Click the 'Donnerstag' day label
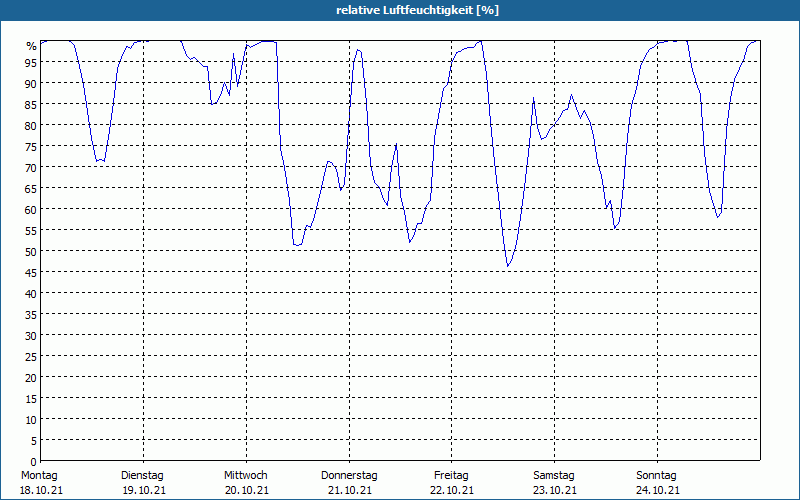This screenshot has width=800, height=500. click(349, 476)
